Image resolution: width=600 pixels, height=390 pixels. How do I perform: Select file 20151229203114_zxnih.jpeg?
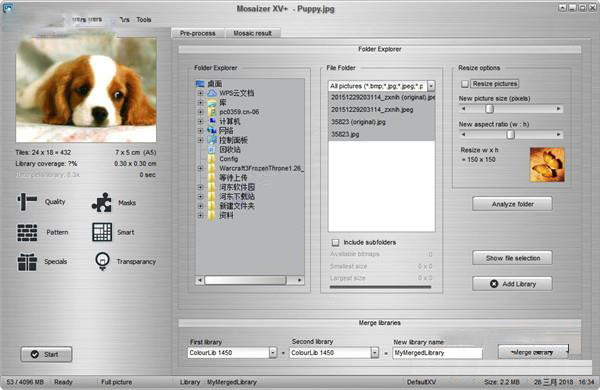click(382, 110)
